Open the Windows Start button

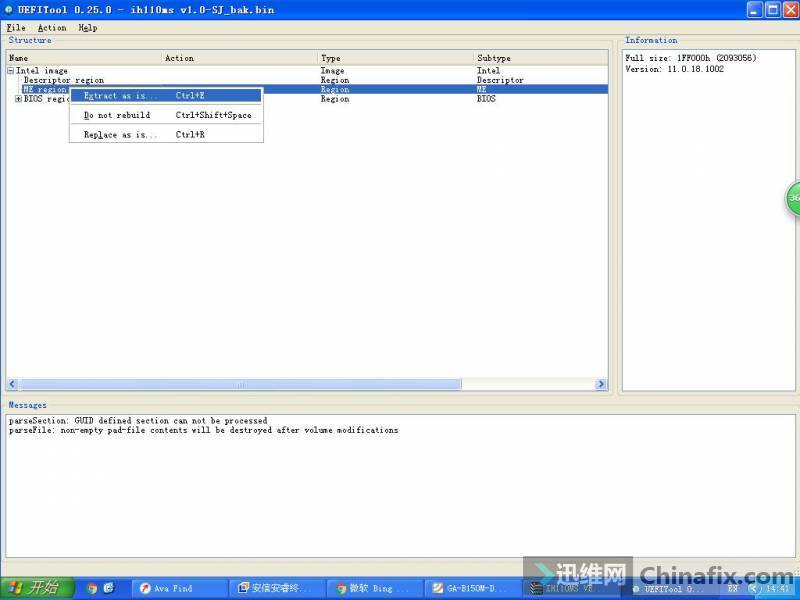37,588
